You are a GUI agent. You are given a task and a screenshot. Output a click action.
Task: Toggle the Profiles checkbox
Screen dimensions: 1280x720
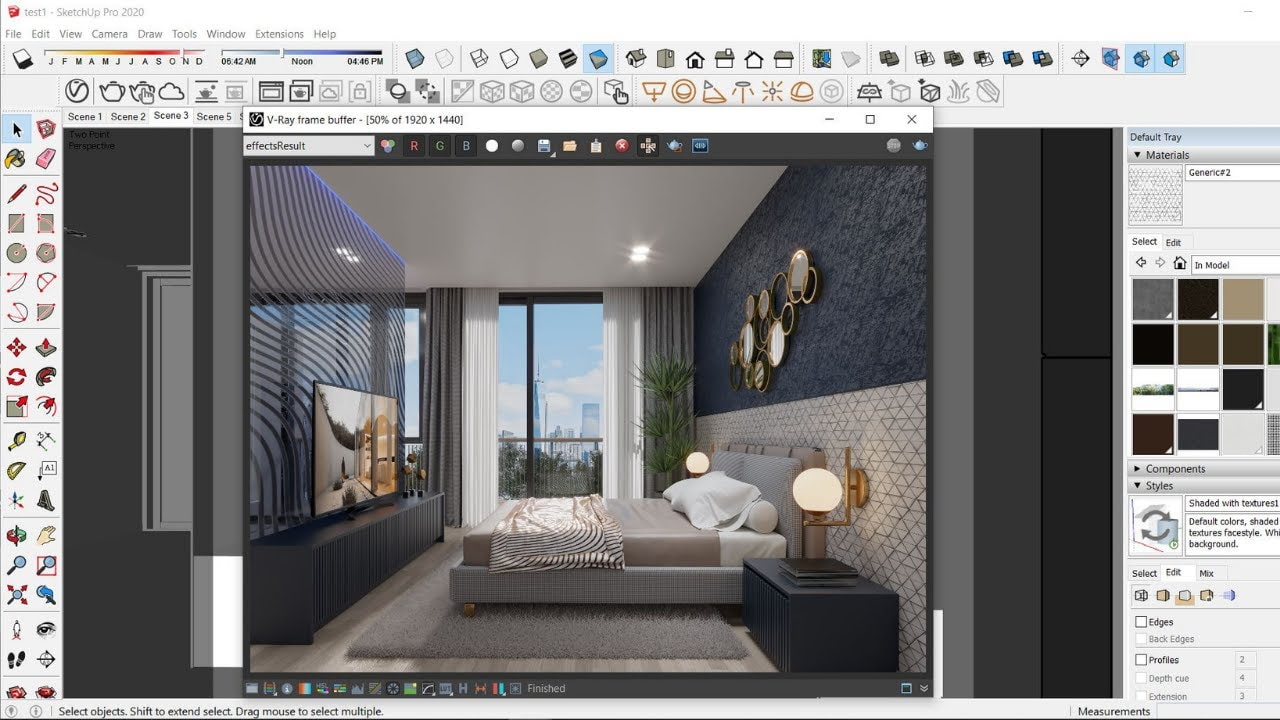(1141, 660)
